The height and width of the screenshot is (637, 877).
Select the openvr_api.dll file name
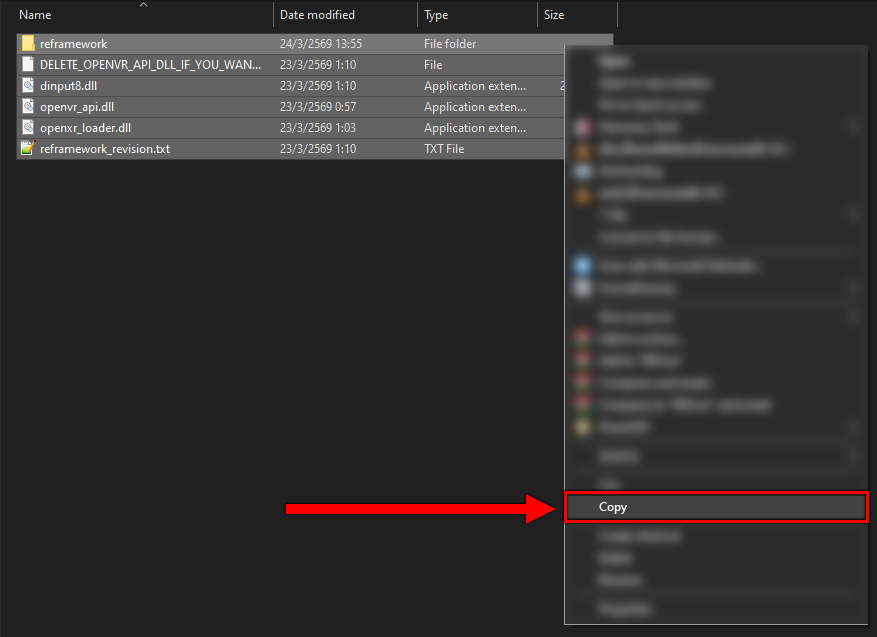78,107
